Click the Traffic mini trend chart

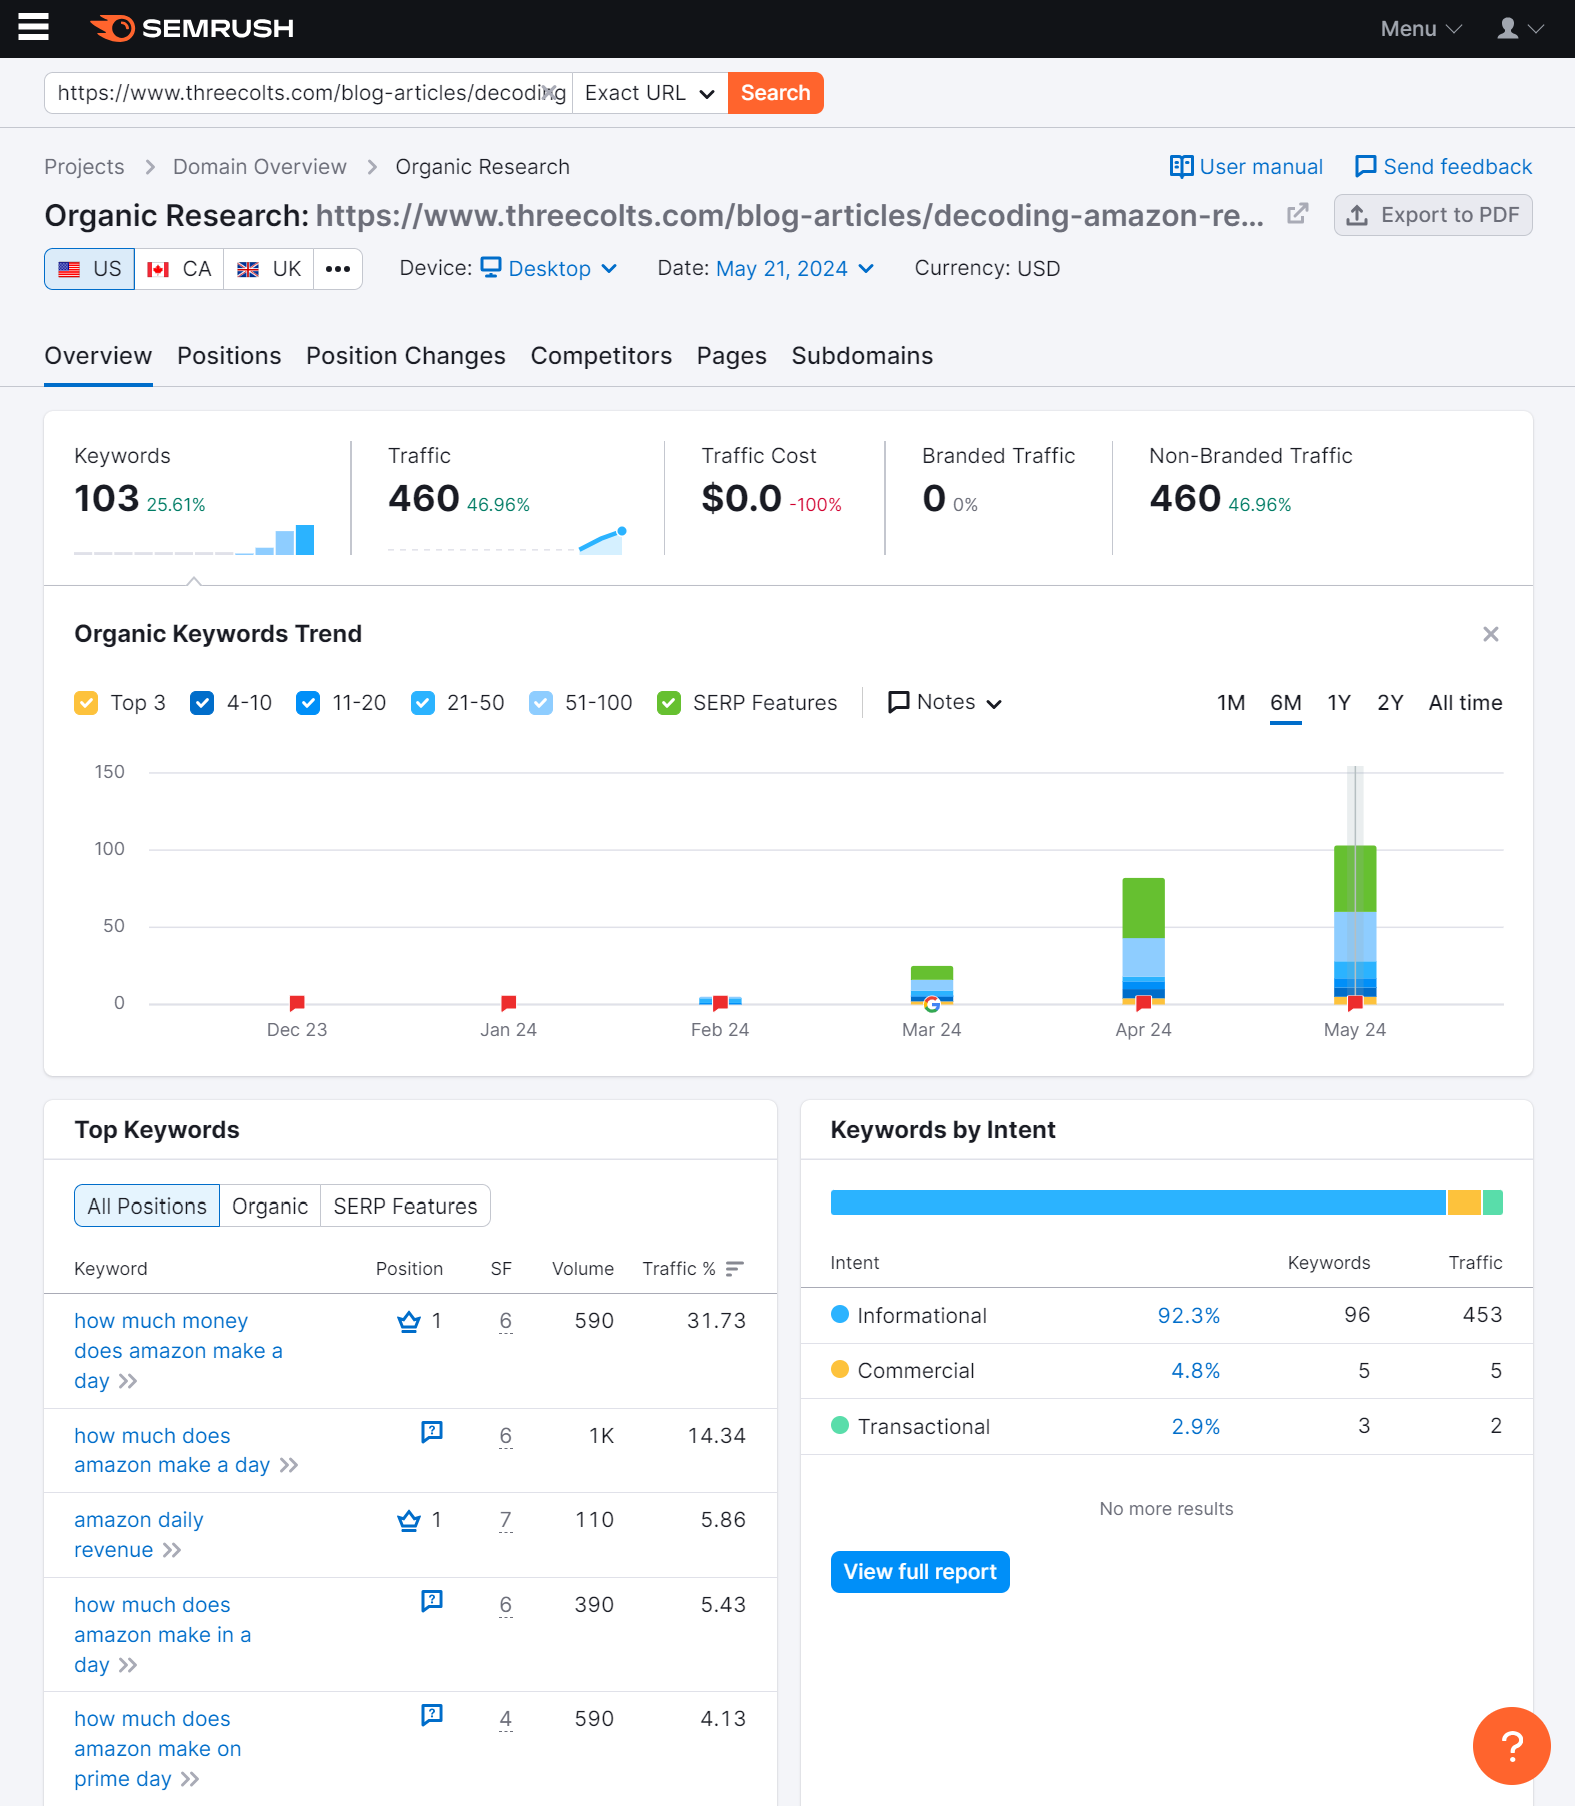(507, 540)
